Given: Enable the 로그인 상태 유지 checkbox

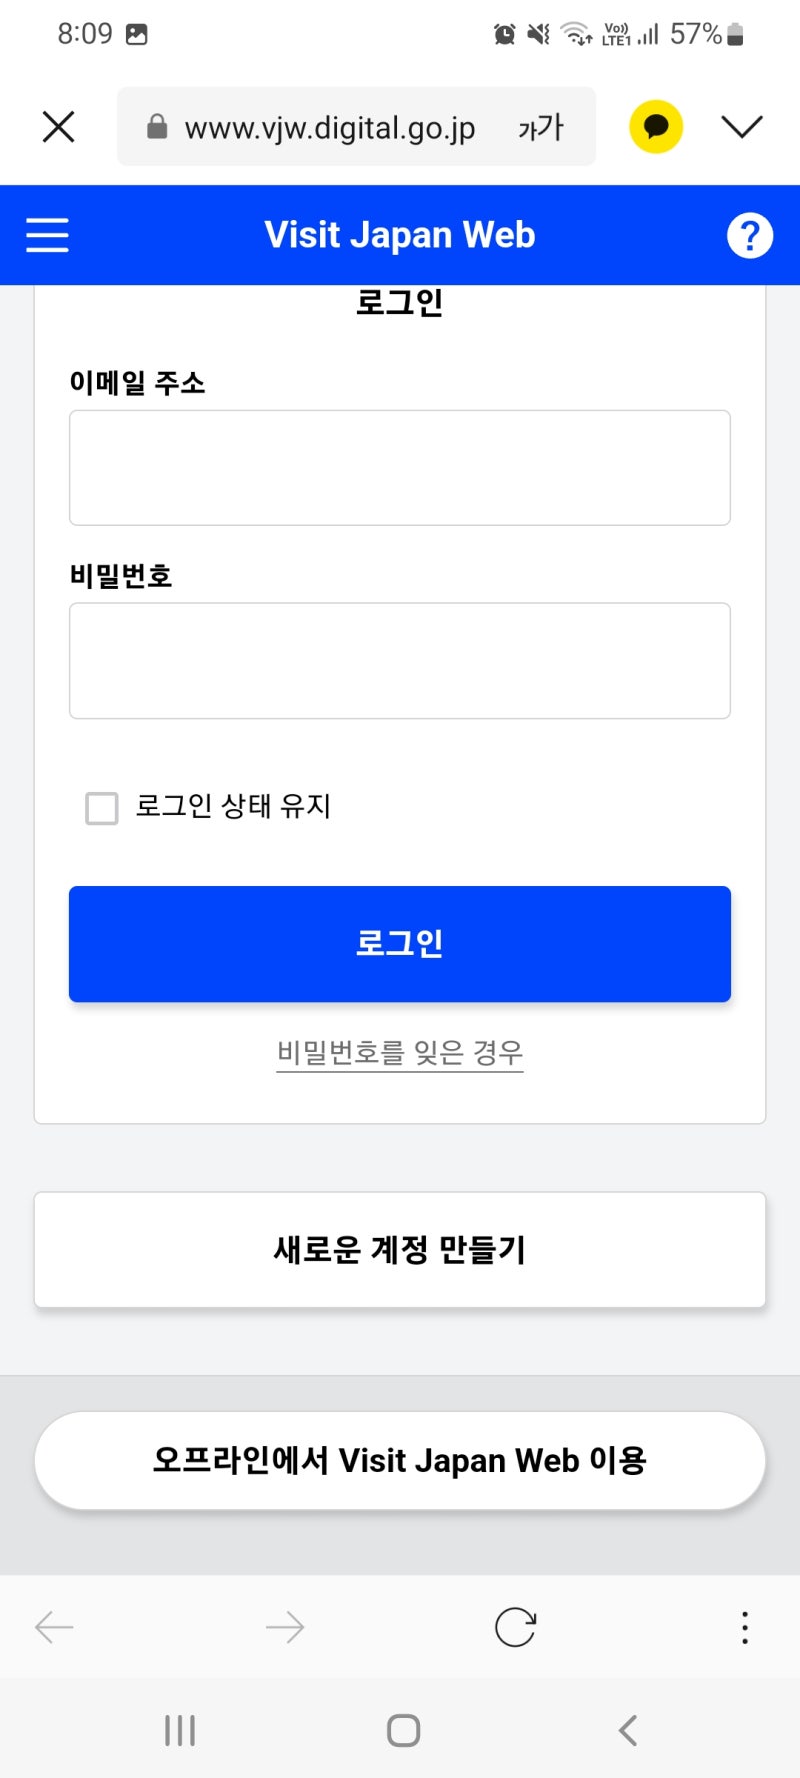Looking at the screenshot, I should point(102,808).
